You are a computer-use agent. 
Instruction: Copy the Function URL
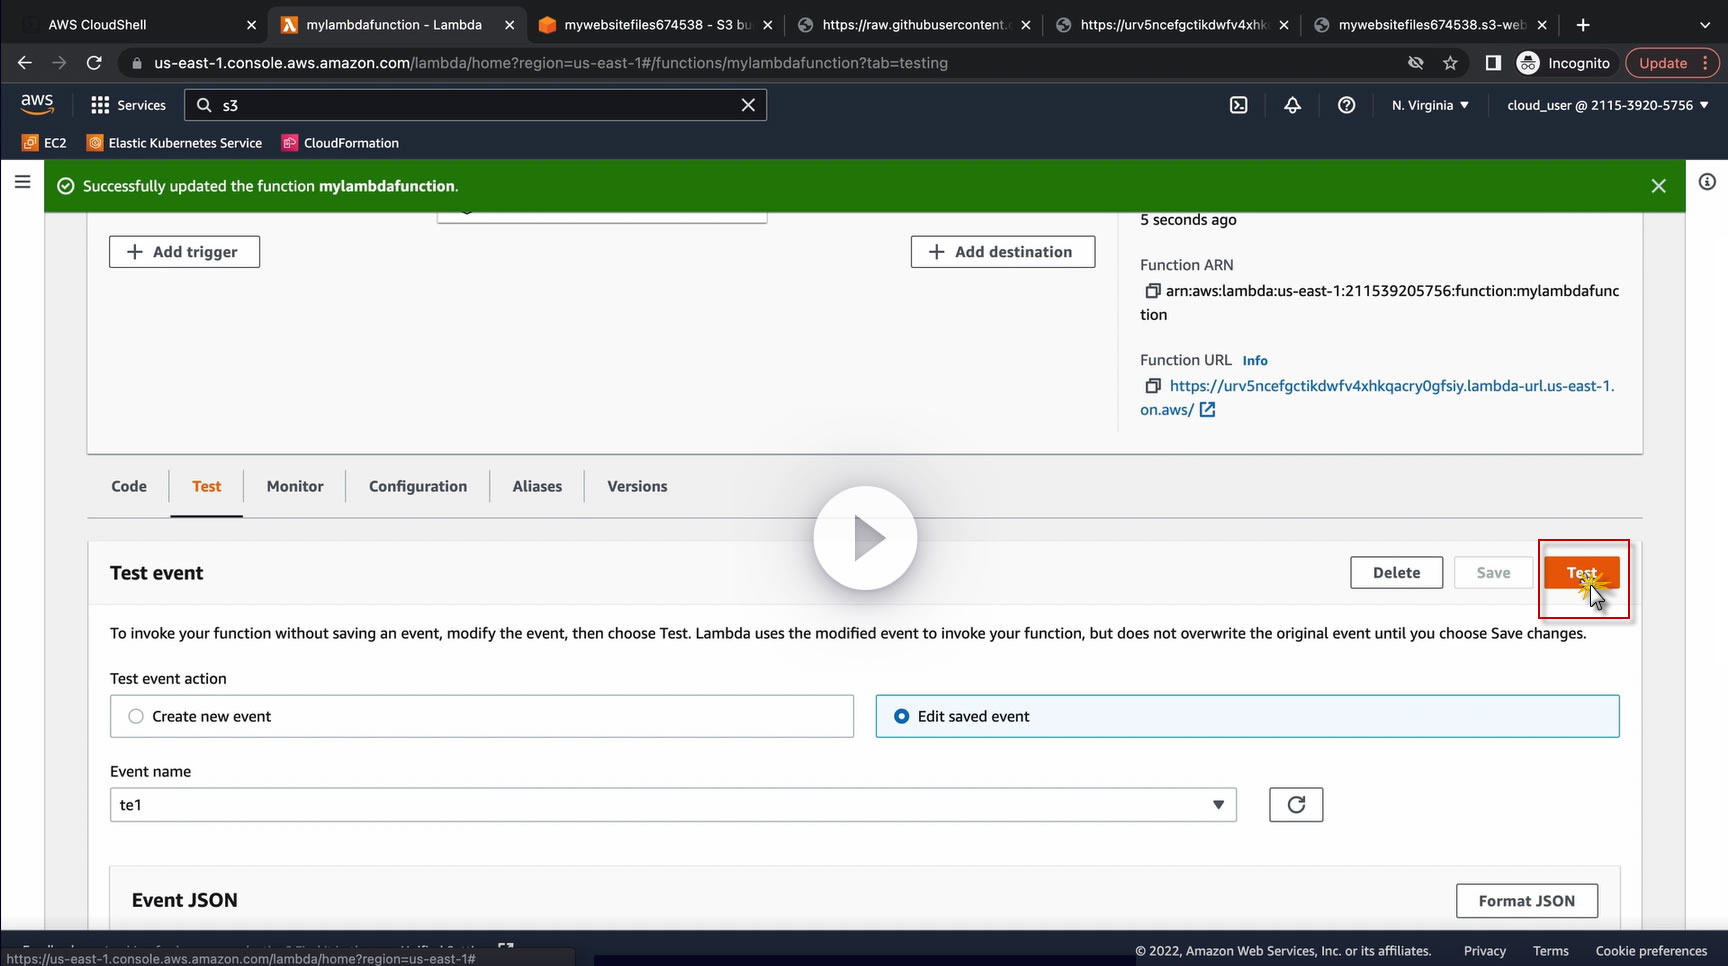pos(1152,386)
